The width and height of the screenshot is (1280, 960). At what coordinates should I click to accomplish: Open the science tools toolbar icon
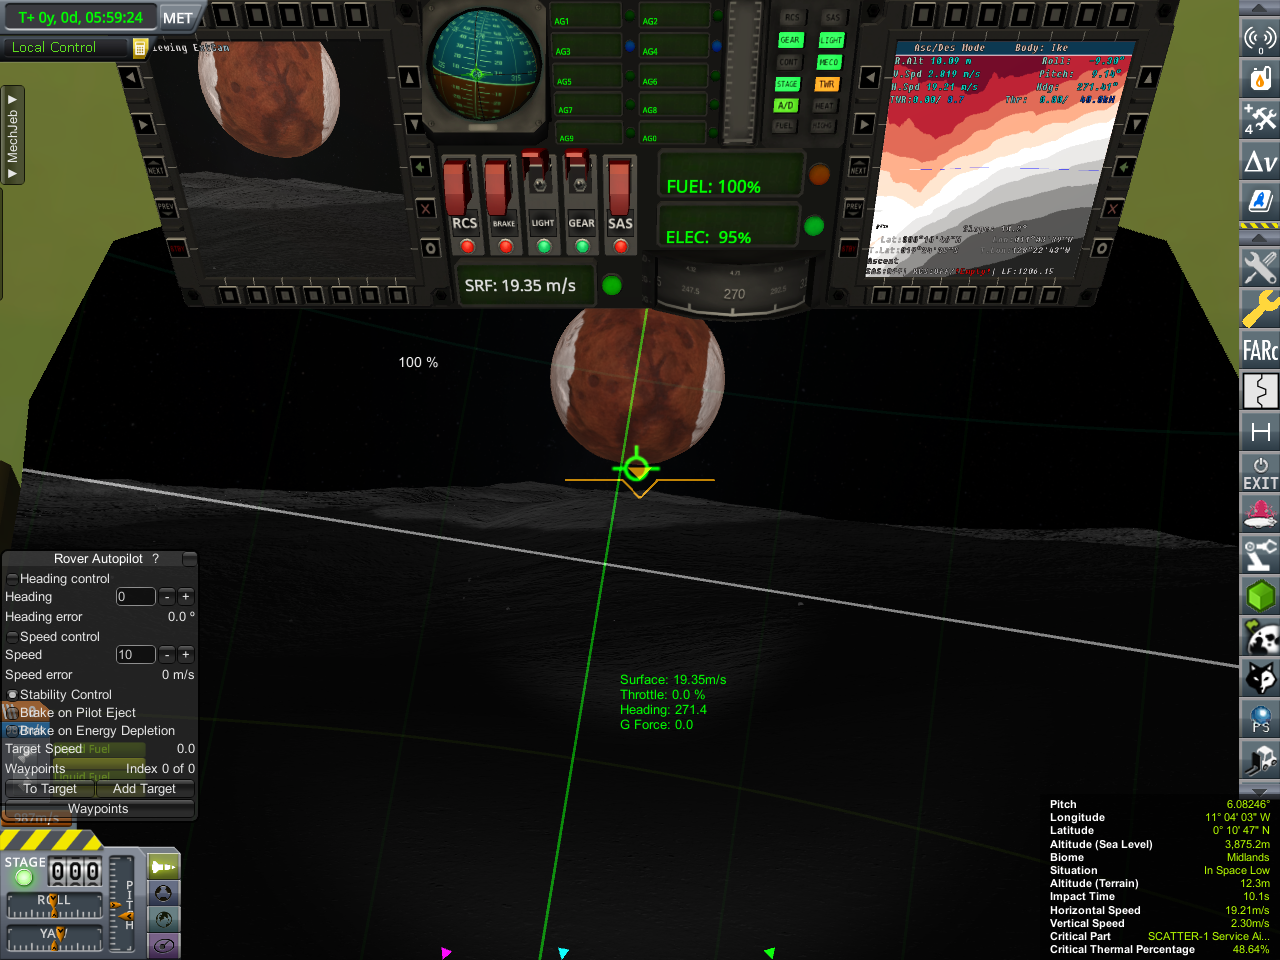(1260, 119)
